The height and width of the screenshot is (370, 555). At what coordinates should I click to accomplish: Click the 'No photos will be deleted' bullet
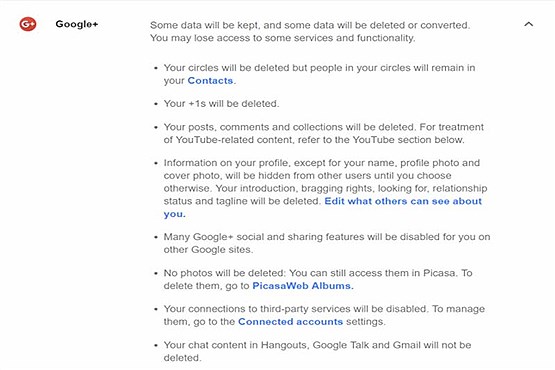pyautogui.click(x=318, y=279)
